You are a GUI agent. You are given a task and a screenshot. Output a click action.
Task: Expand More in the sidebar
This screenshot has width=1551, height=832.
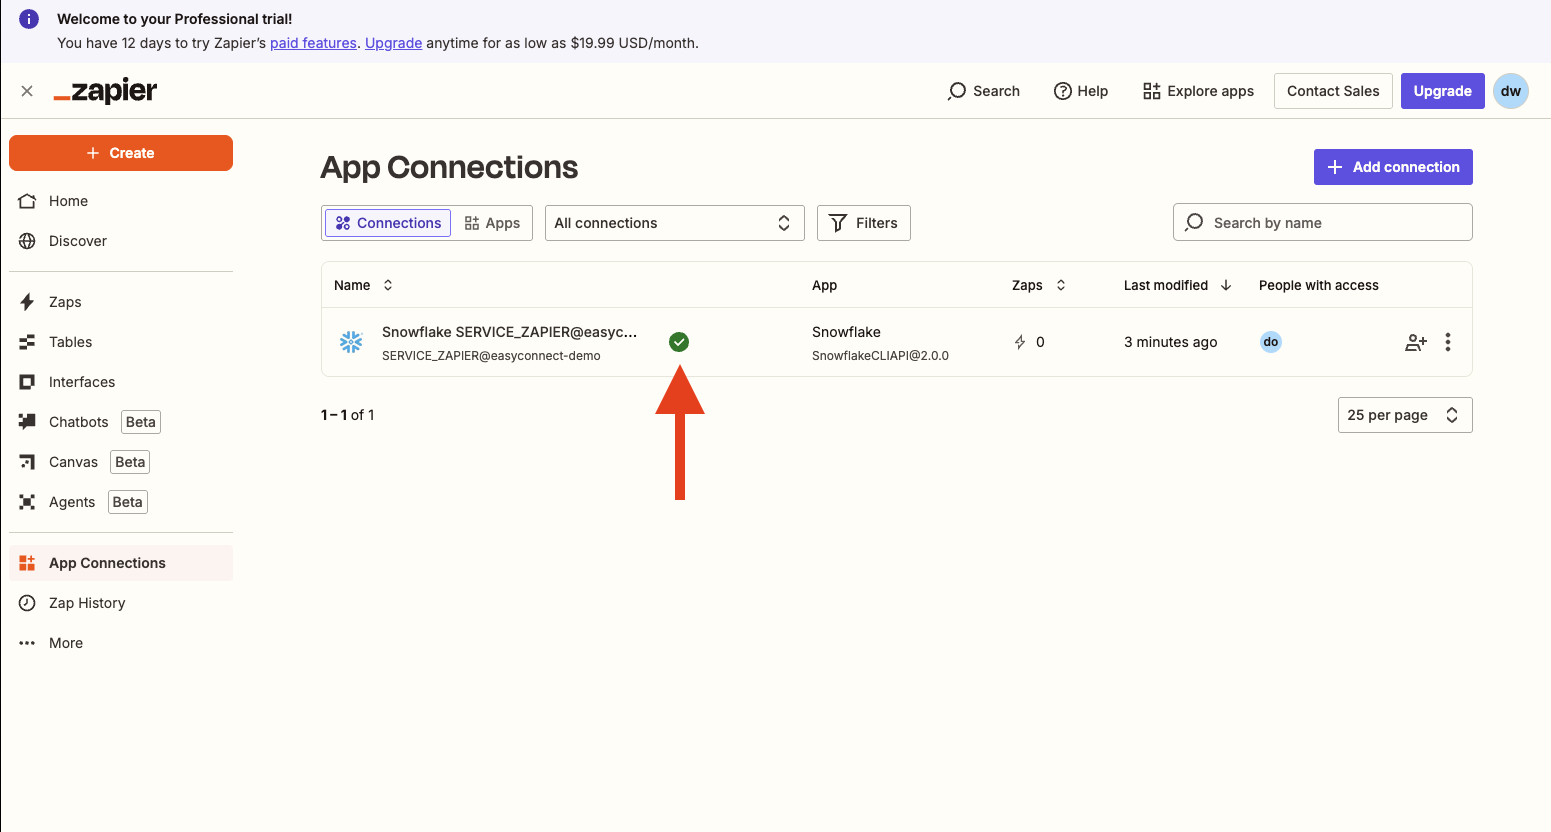coord(121,643)
